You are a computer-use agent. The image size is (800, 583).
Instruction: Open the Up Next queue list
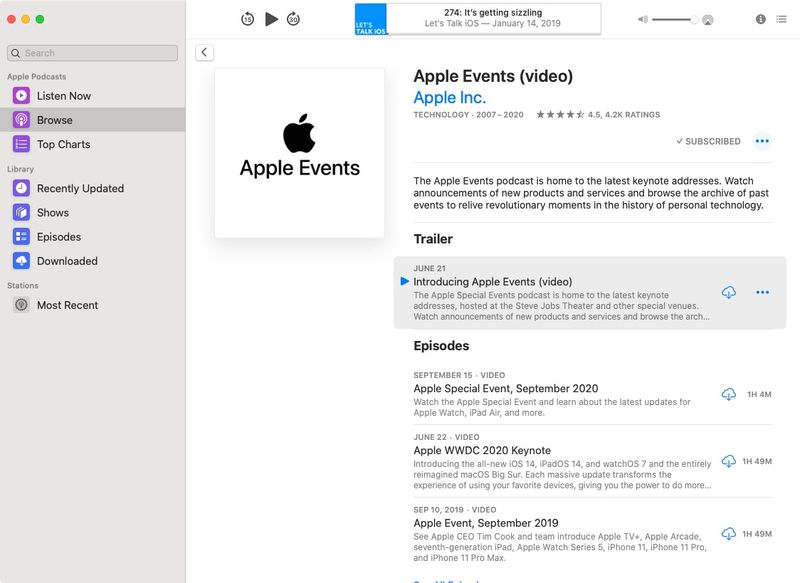click(782, 19)
